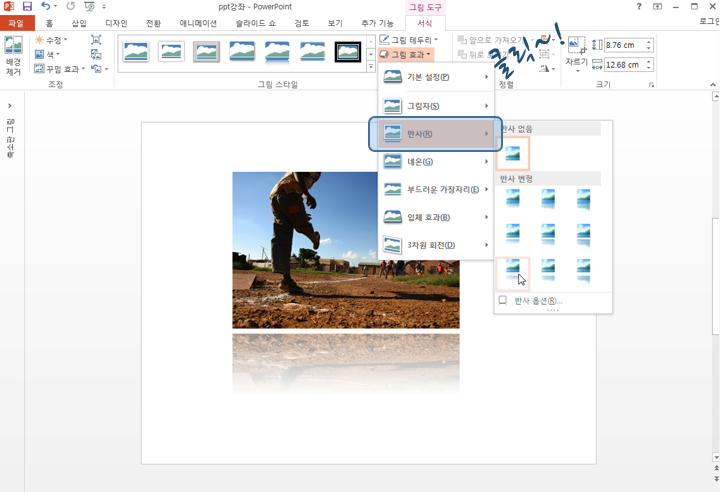Switch to the 검토 tab
Viewport: 720px width, 492px height.
point(302,23)
